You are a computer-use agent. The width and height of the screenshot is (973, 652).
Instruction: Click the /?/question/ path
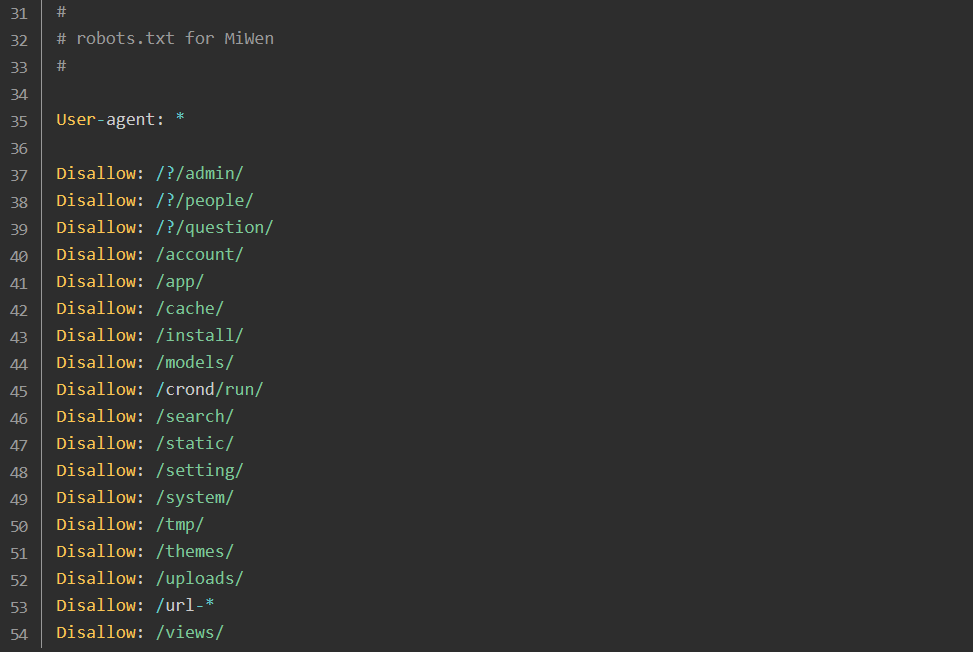click(x=215, y=228)
